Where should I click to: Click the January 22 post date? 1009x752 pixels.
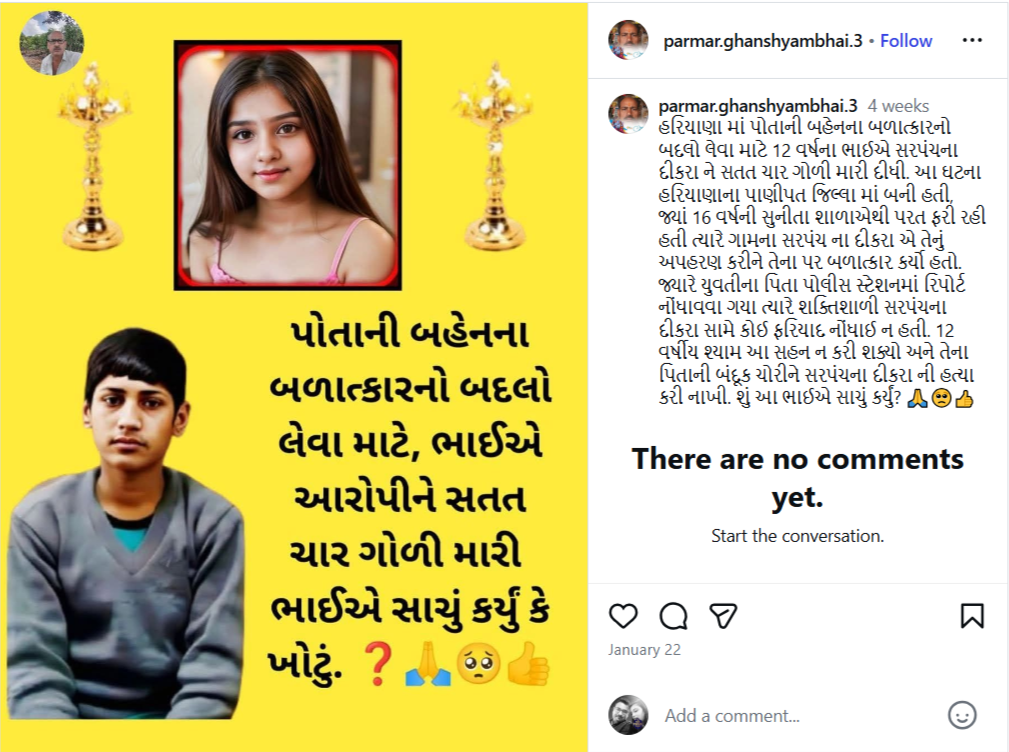(644, 650)
